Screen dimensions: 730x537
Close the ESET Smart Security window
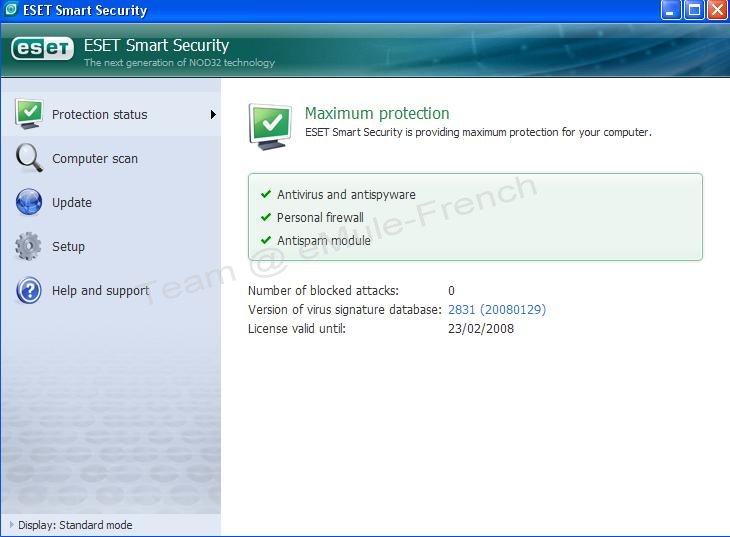pyautogui.click(x=717, y=10)
